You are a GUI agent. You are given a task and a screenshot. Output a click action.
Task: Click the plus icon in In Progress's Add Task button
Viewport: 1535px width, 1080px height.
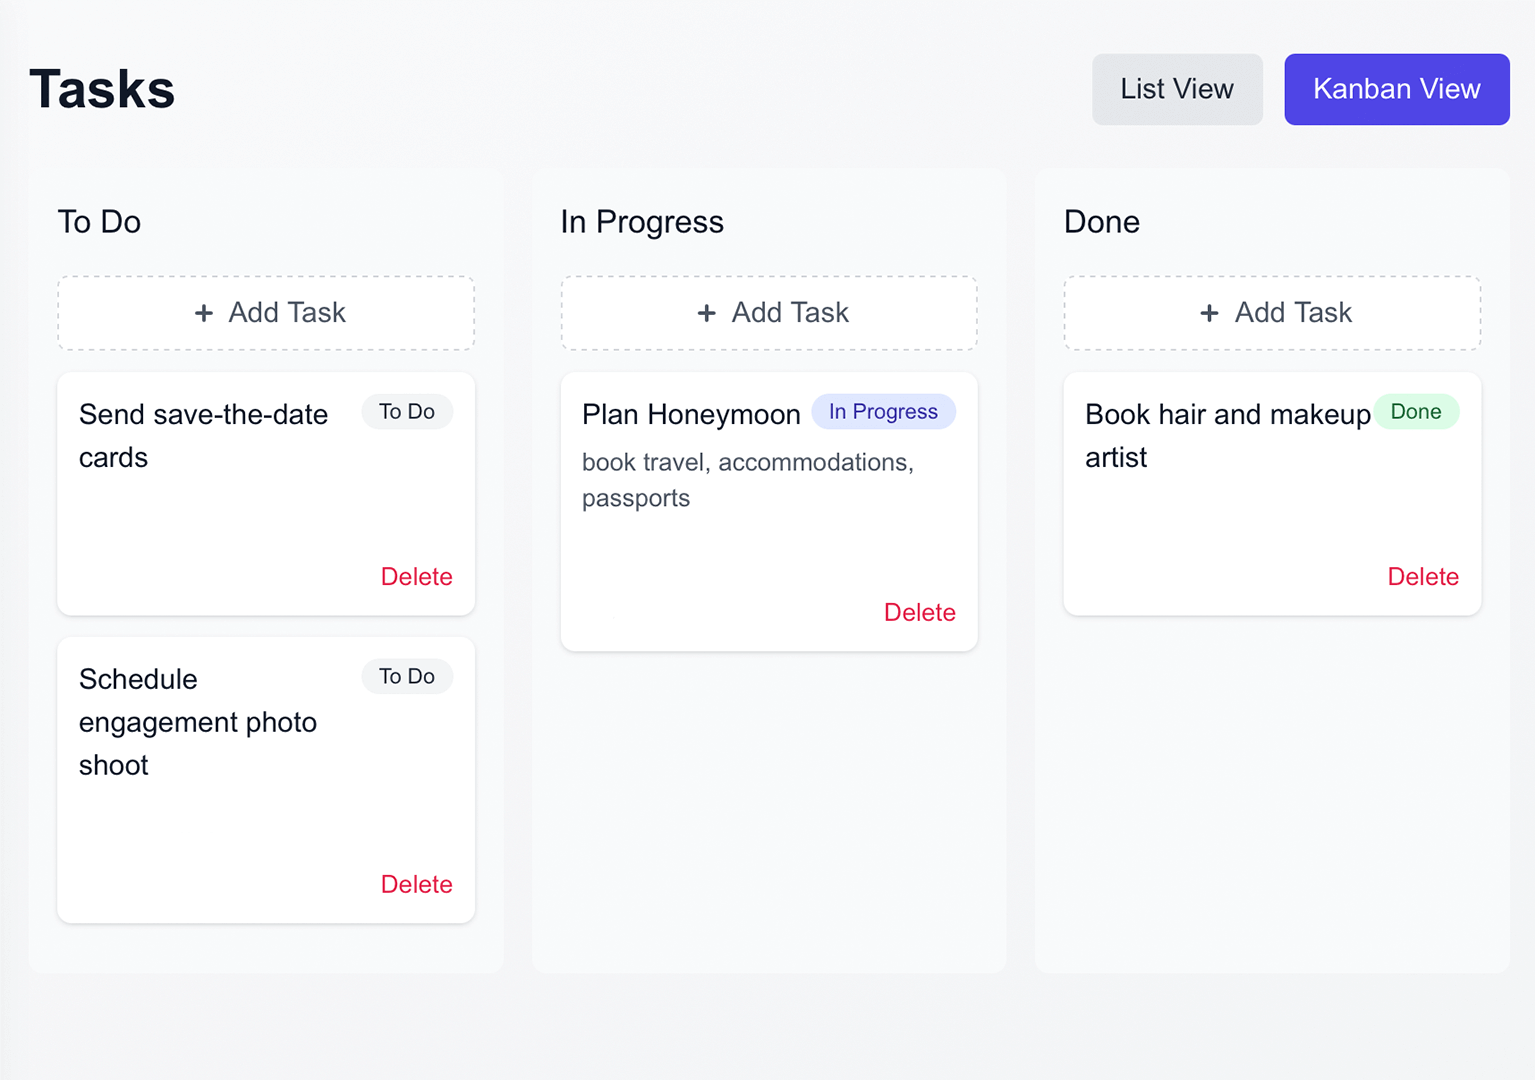tap(707, 313)
